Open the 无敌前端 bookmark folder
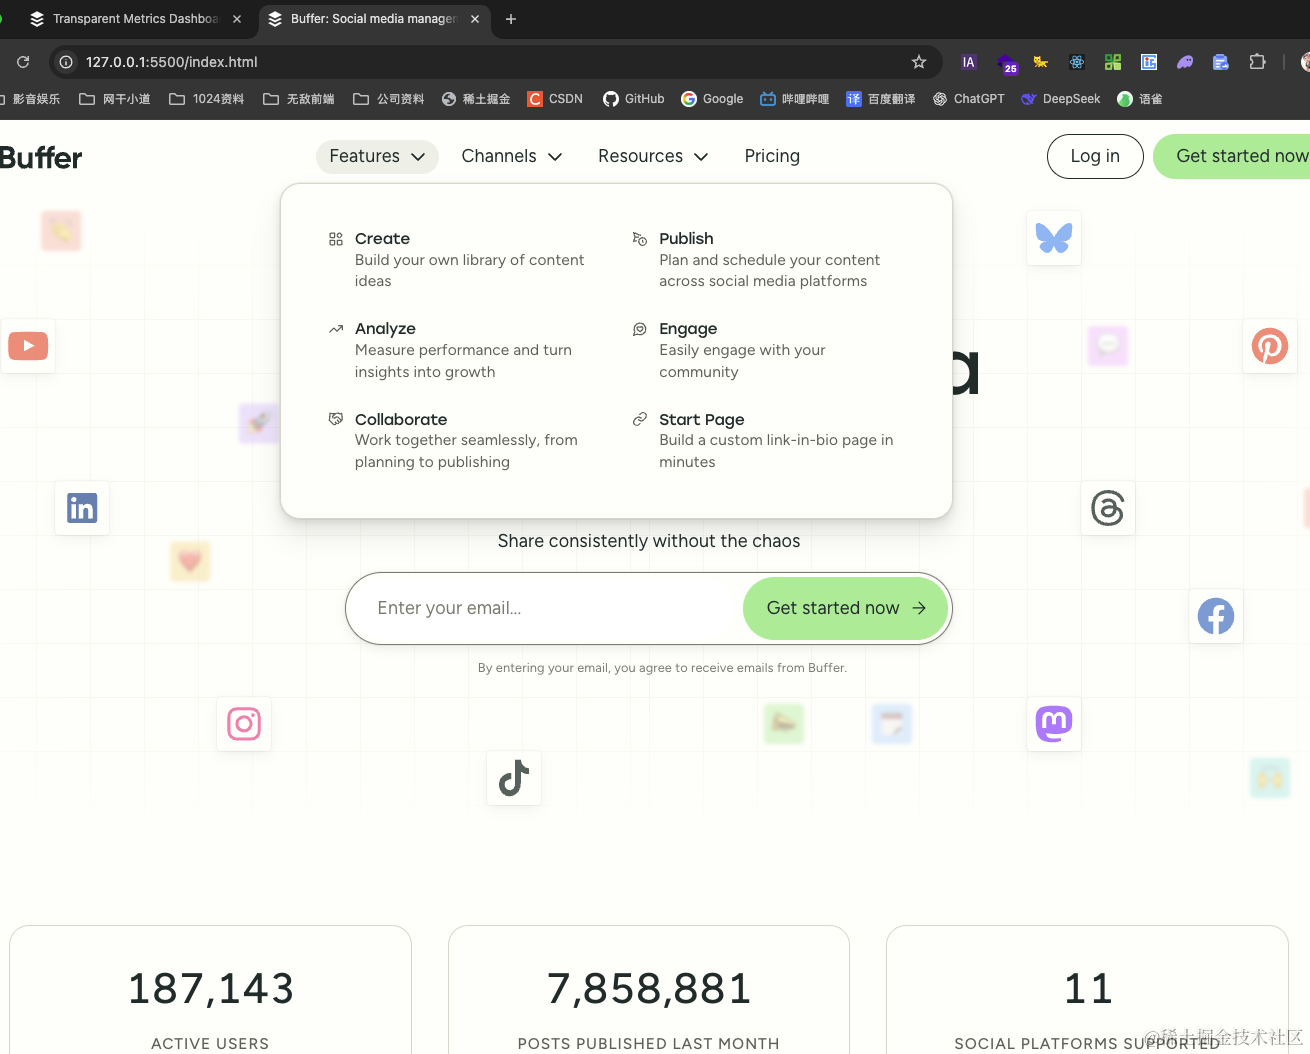 [299, 99]
